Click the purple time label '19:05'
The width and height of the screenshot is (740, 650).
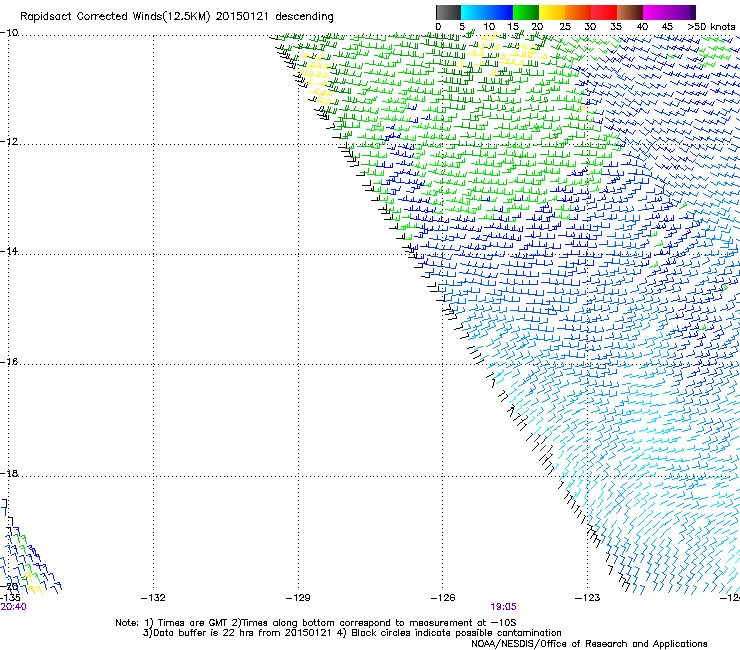(x=503, y=607)
